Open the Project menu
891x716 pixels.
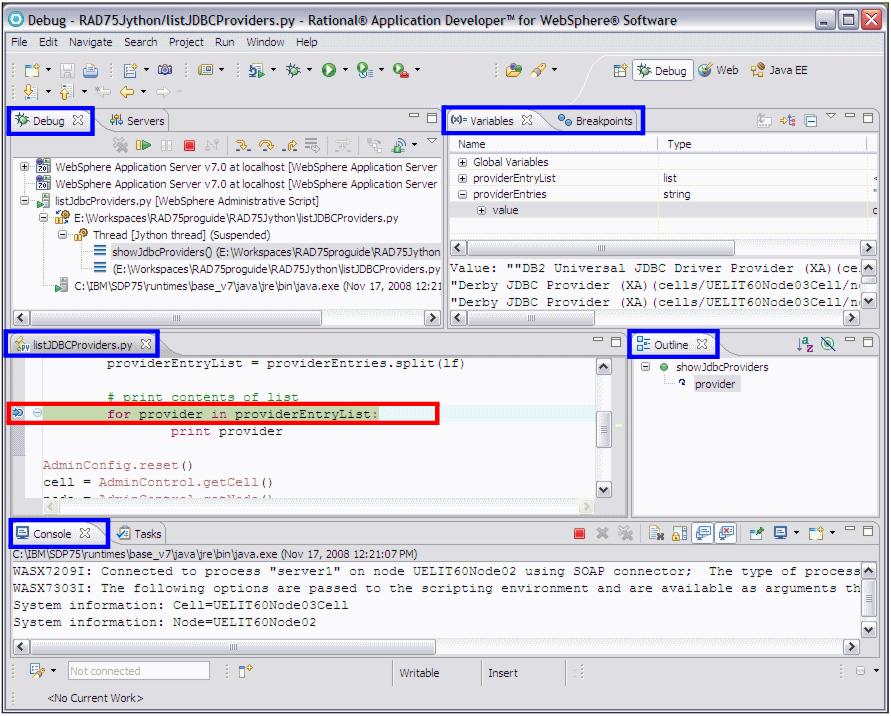[186, 42]
